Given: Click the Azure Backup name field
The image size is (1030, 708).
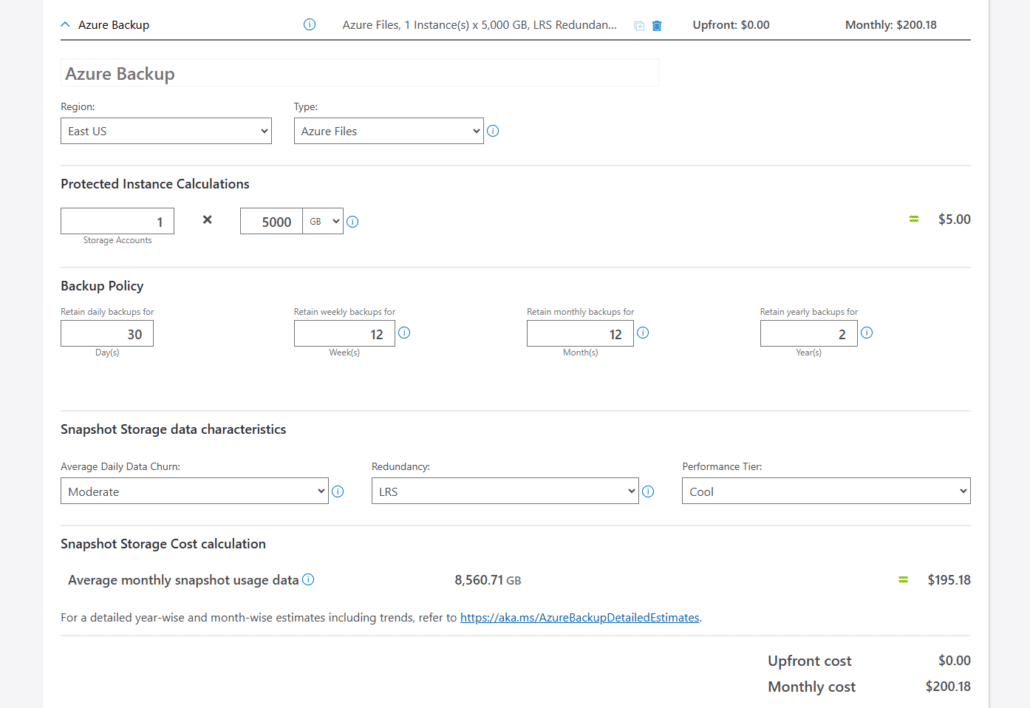Looking at the screenshot, I should click(360, 72).
